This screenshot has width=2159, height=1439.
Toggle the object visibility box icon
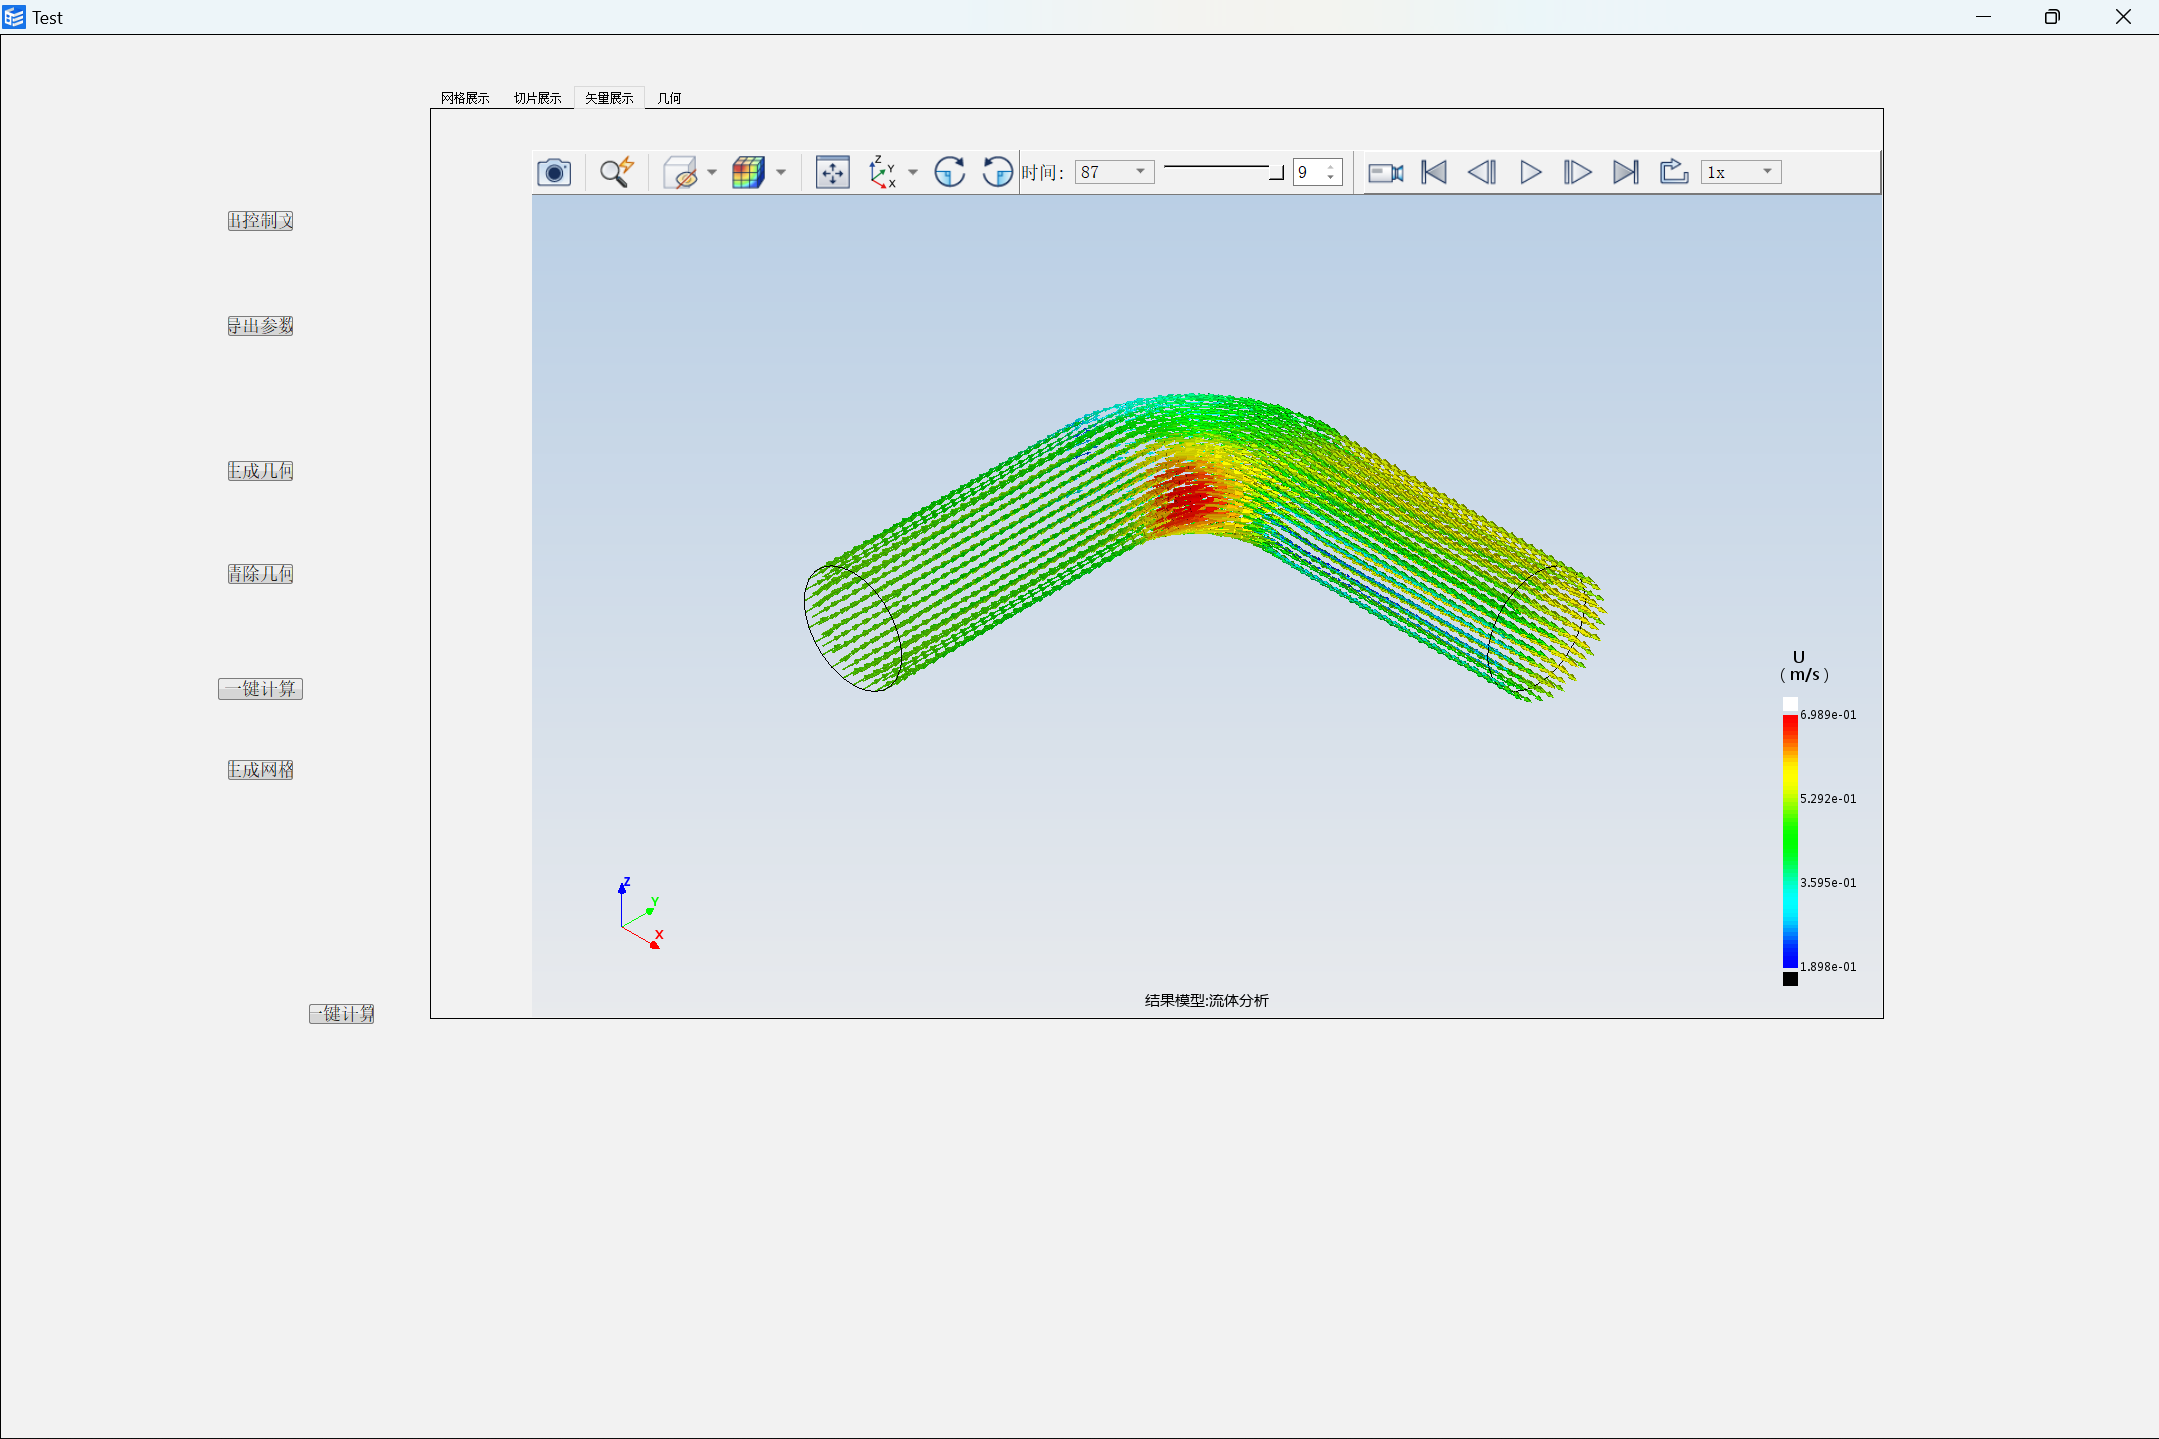[x=681, y=172]
